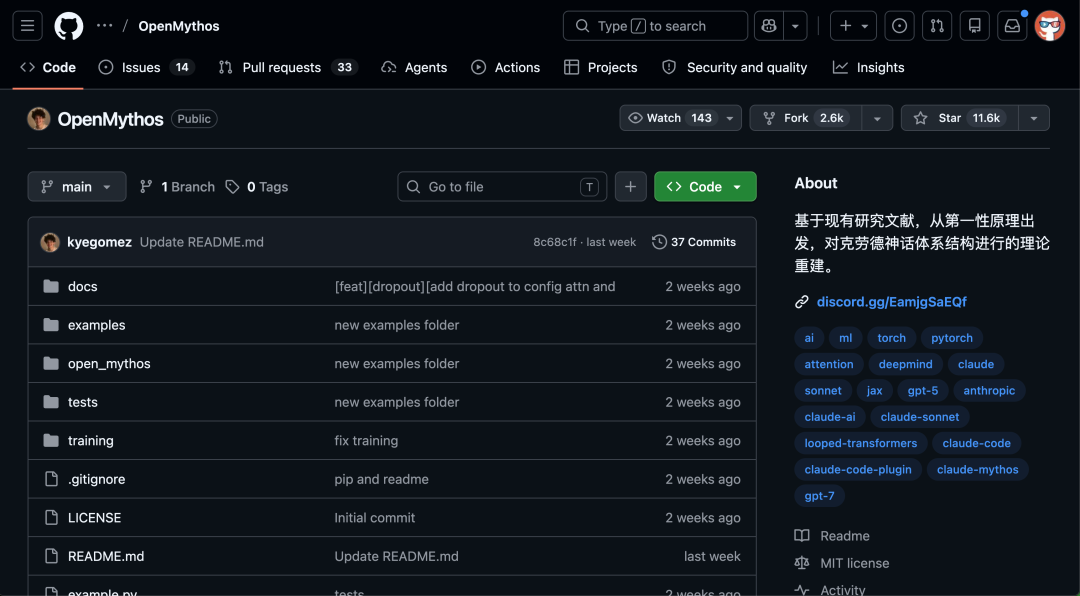Open the tests folder
The height and width of the screenshot is (596, 1080).
pos(83,402)
